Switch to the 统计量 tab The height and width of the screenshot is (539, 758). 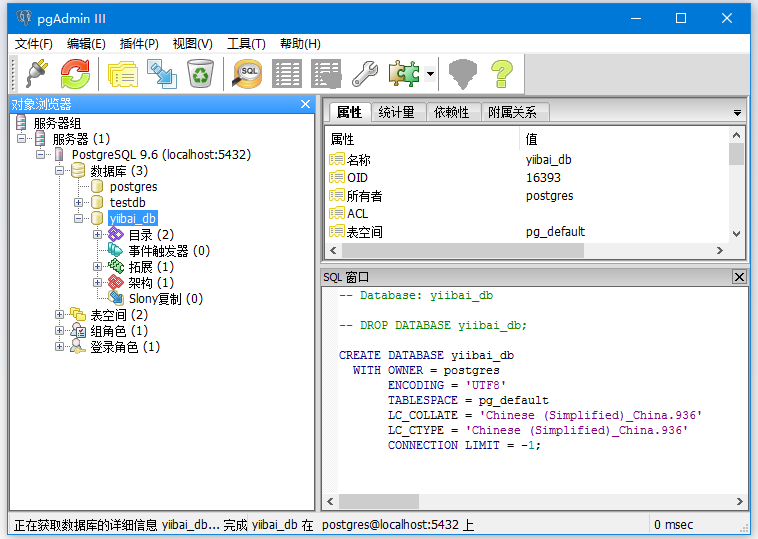click(x=397, y=112)
